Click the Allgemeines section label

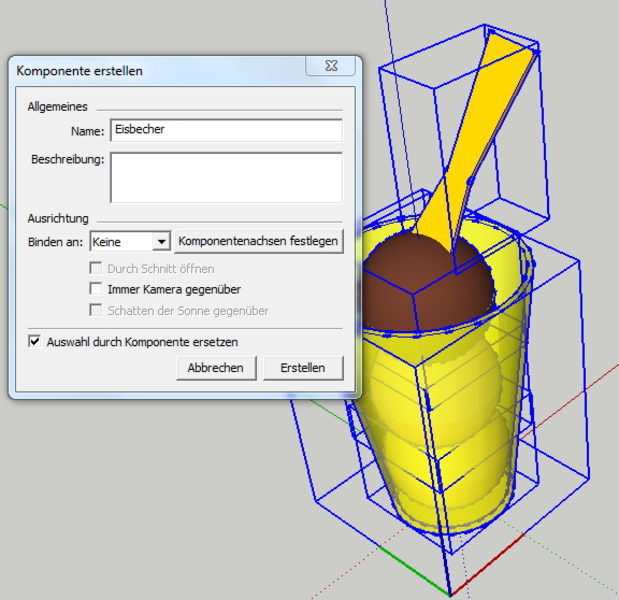(58, 106)
